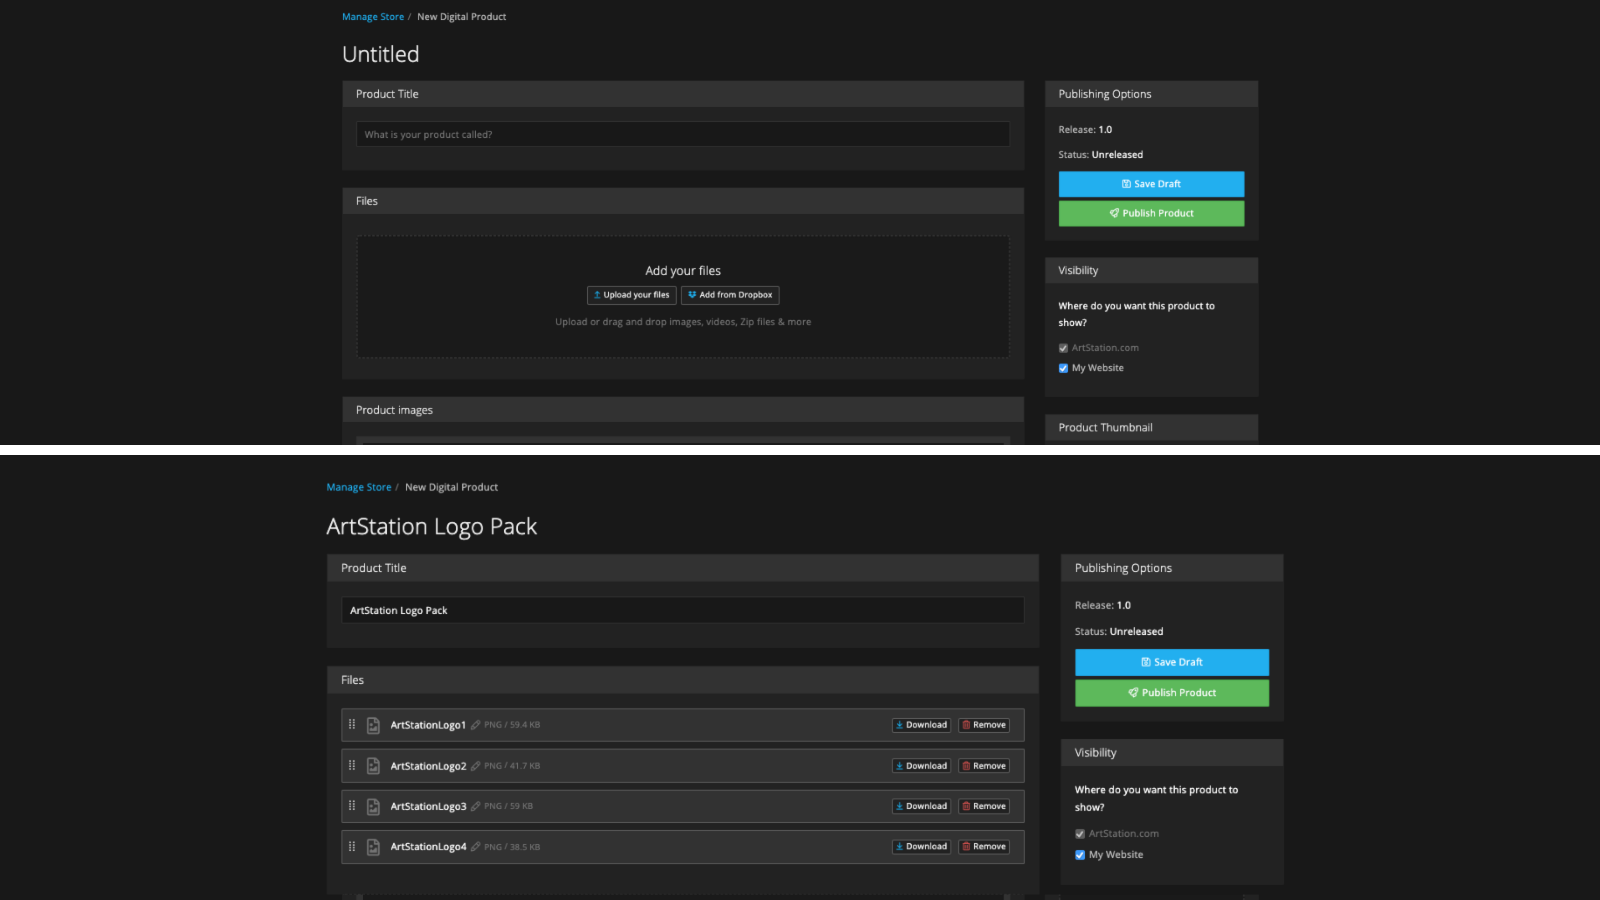1600x900 pixels.
Task: Click the 'Add your files' drop zone text
Action: coord(683,271)
